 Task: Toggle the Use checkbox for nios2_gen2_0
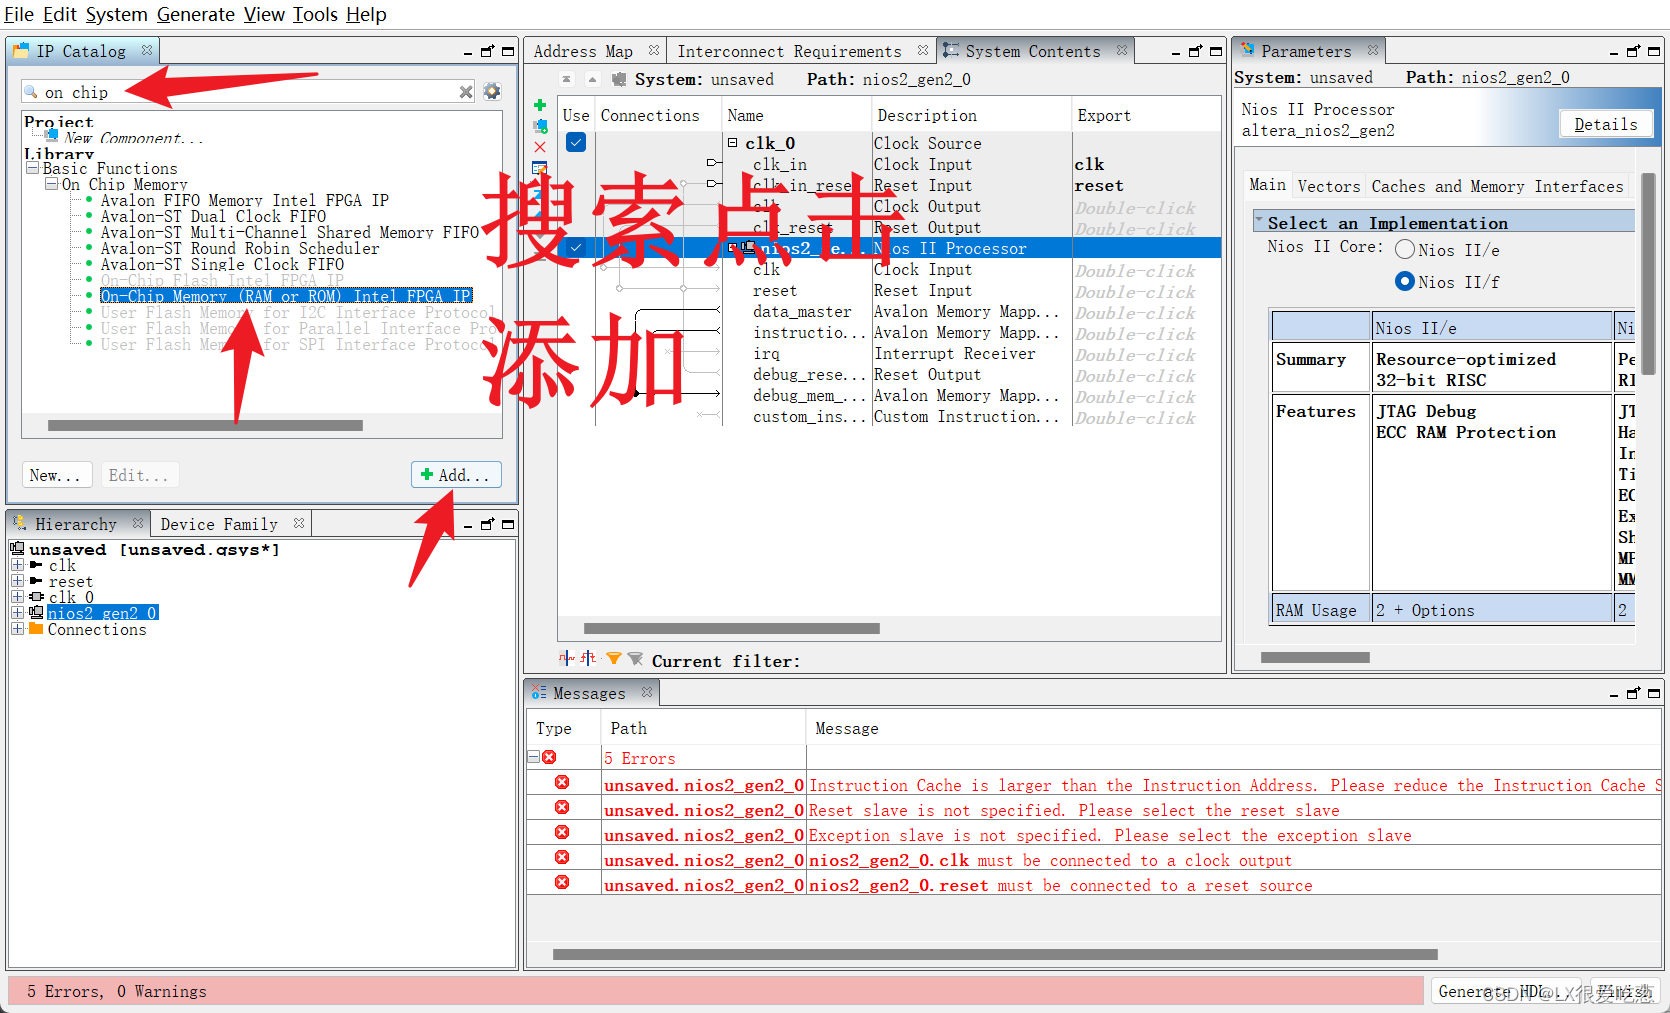coord(576,247)
